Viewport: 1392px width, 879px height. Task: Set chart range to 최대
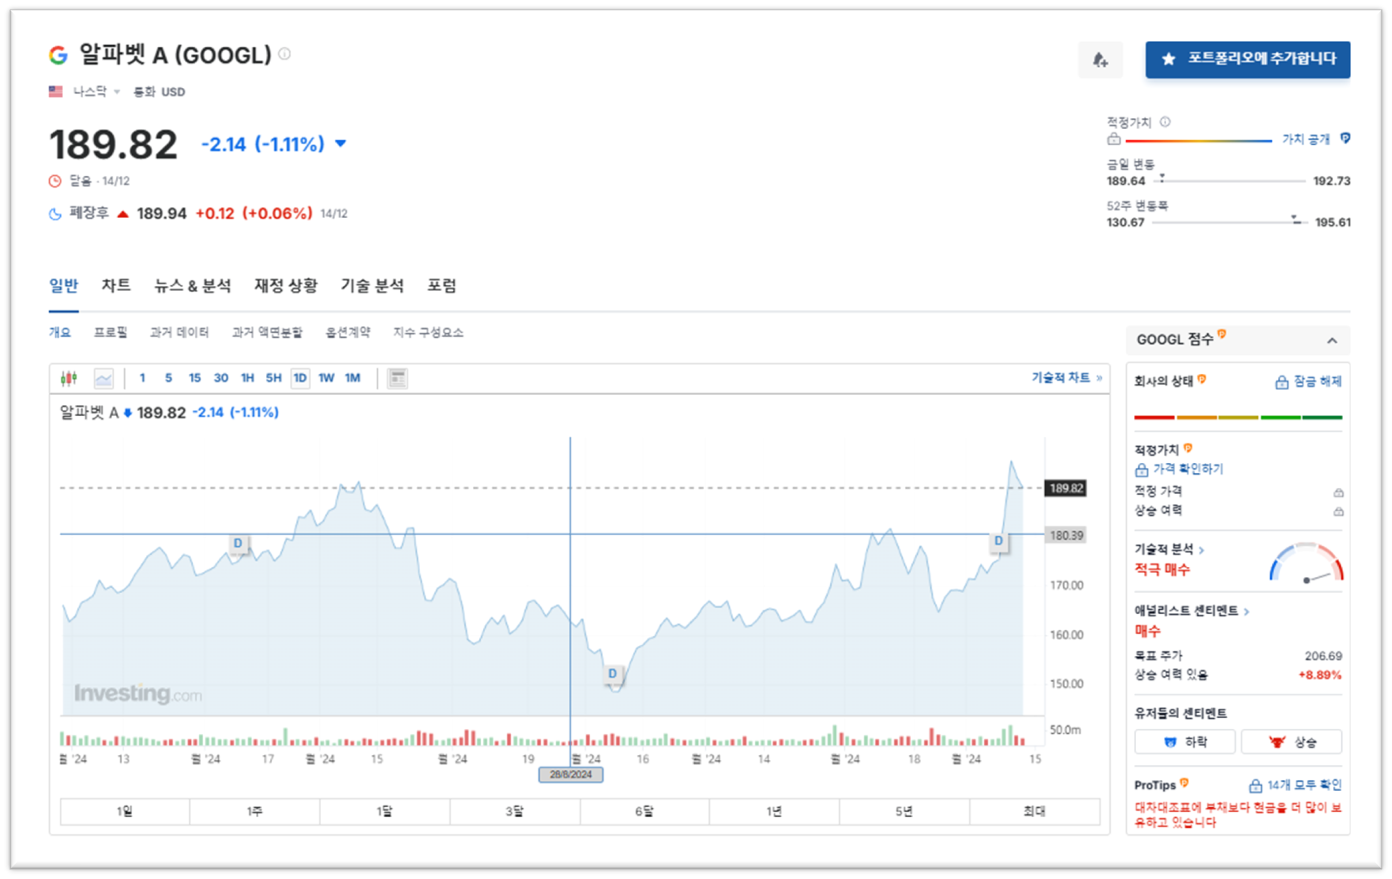(1035, 811)
